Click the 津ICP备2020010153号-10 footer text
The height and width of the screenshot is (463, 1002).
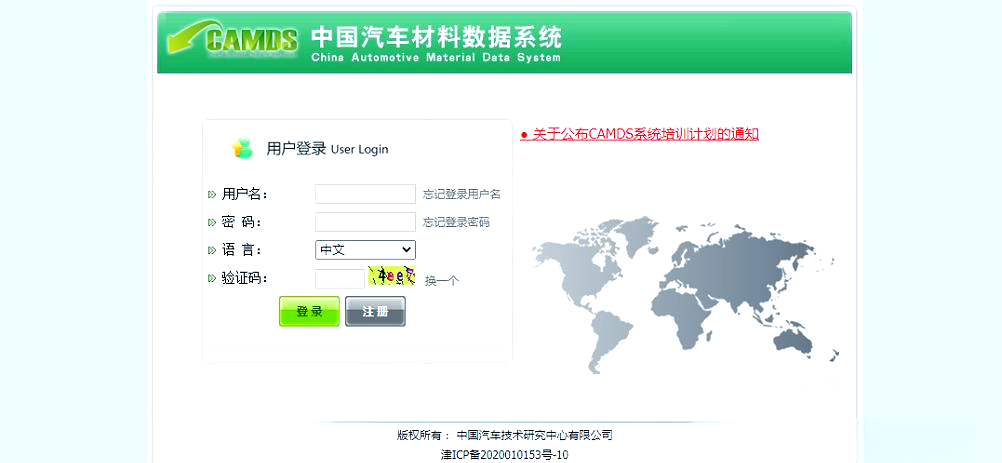pyautogui.click(x=505, y=455)
